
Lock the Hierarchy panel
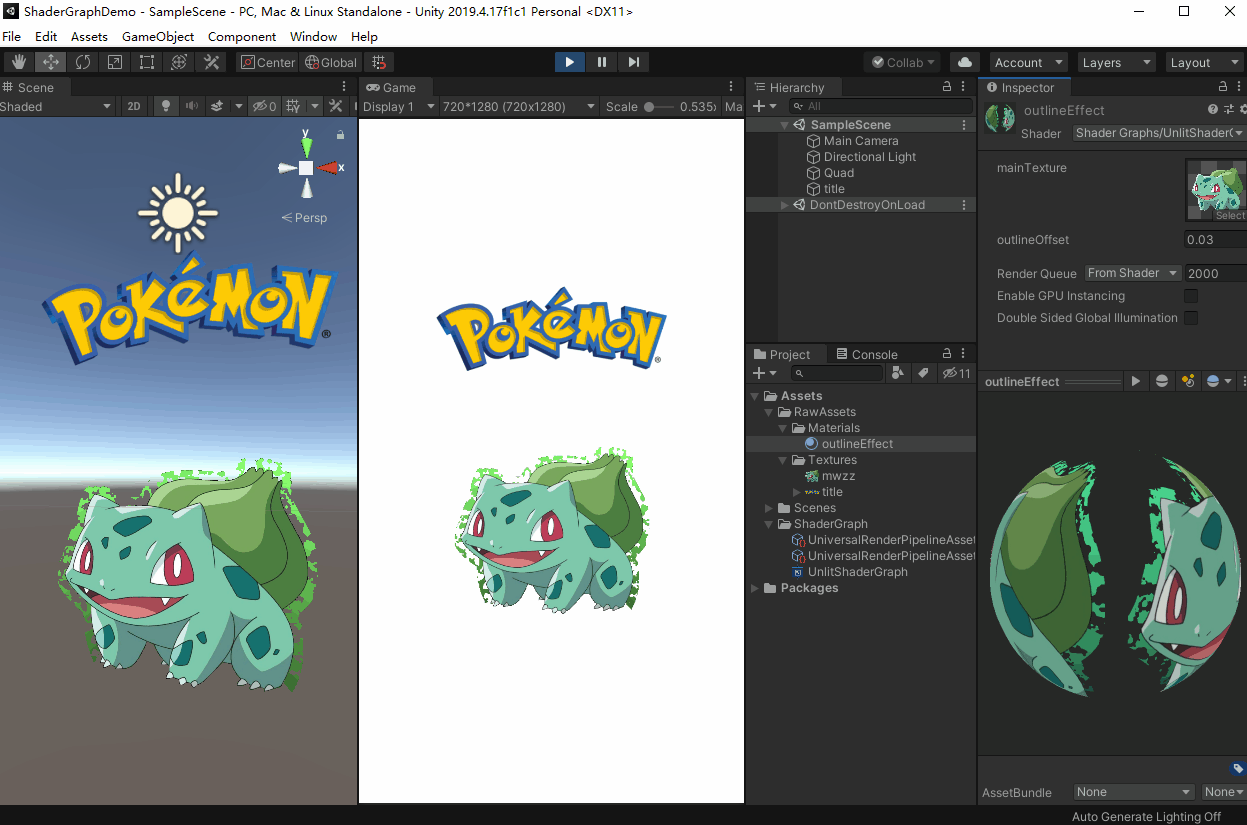click(947, 87)
